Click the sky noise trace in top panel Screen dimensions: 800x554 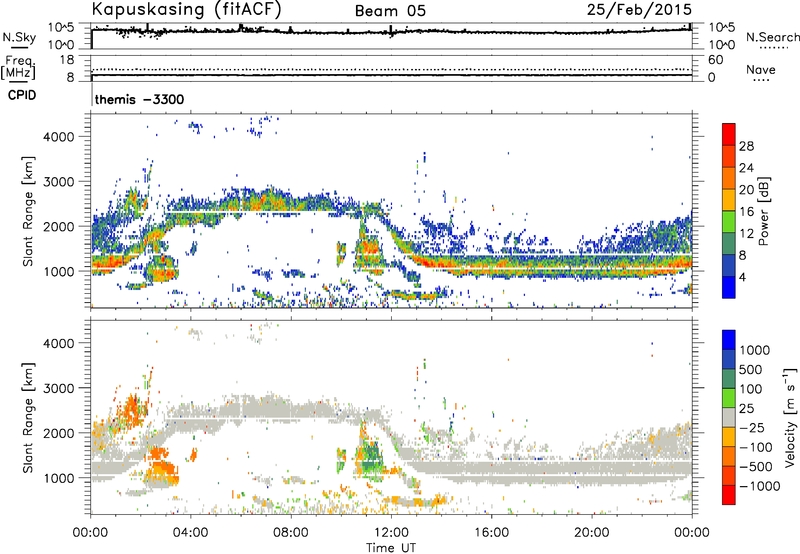391,32
